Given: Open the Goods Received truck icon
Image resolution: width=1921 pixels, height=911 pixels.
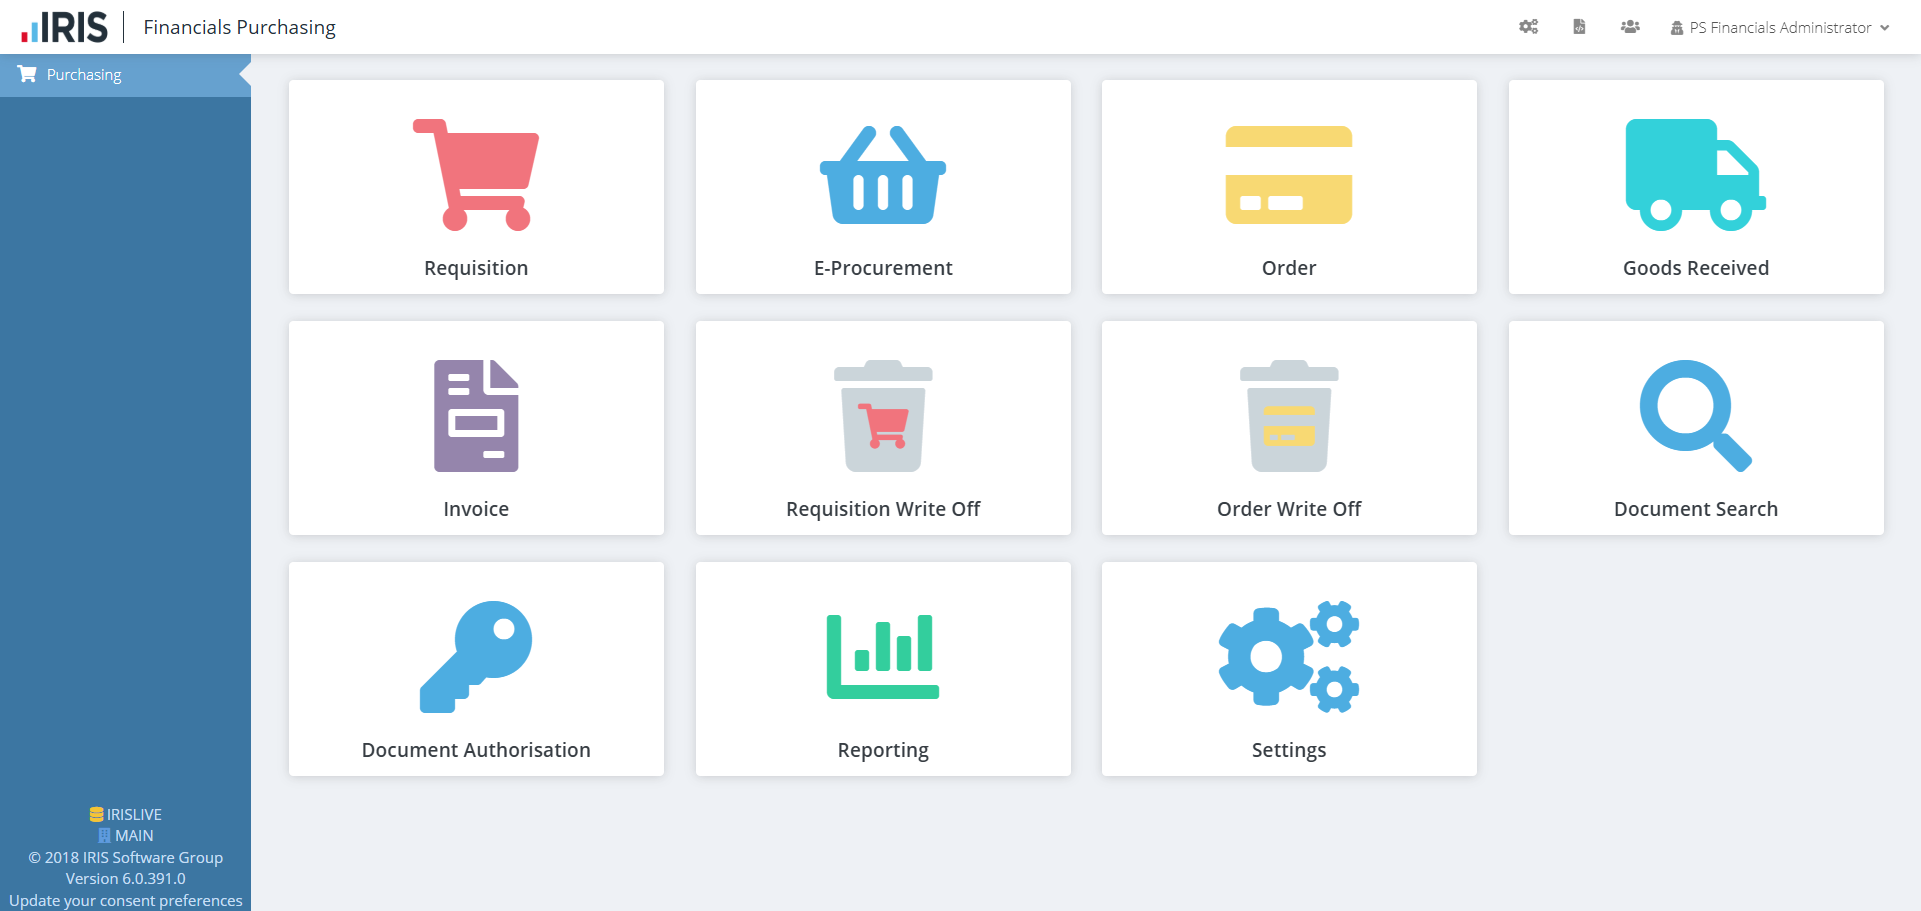Looking at the screenshot, I should pos(1696,175).
